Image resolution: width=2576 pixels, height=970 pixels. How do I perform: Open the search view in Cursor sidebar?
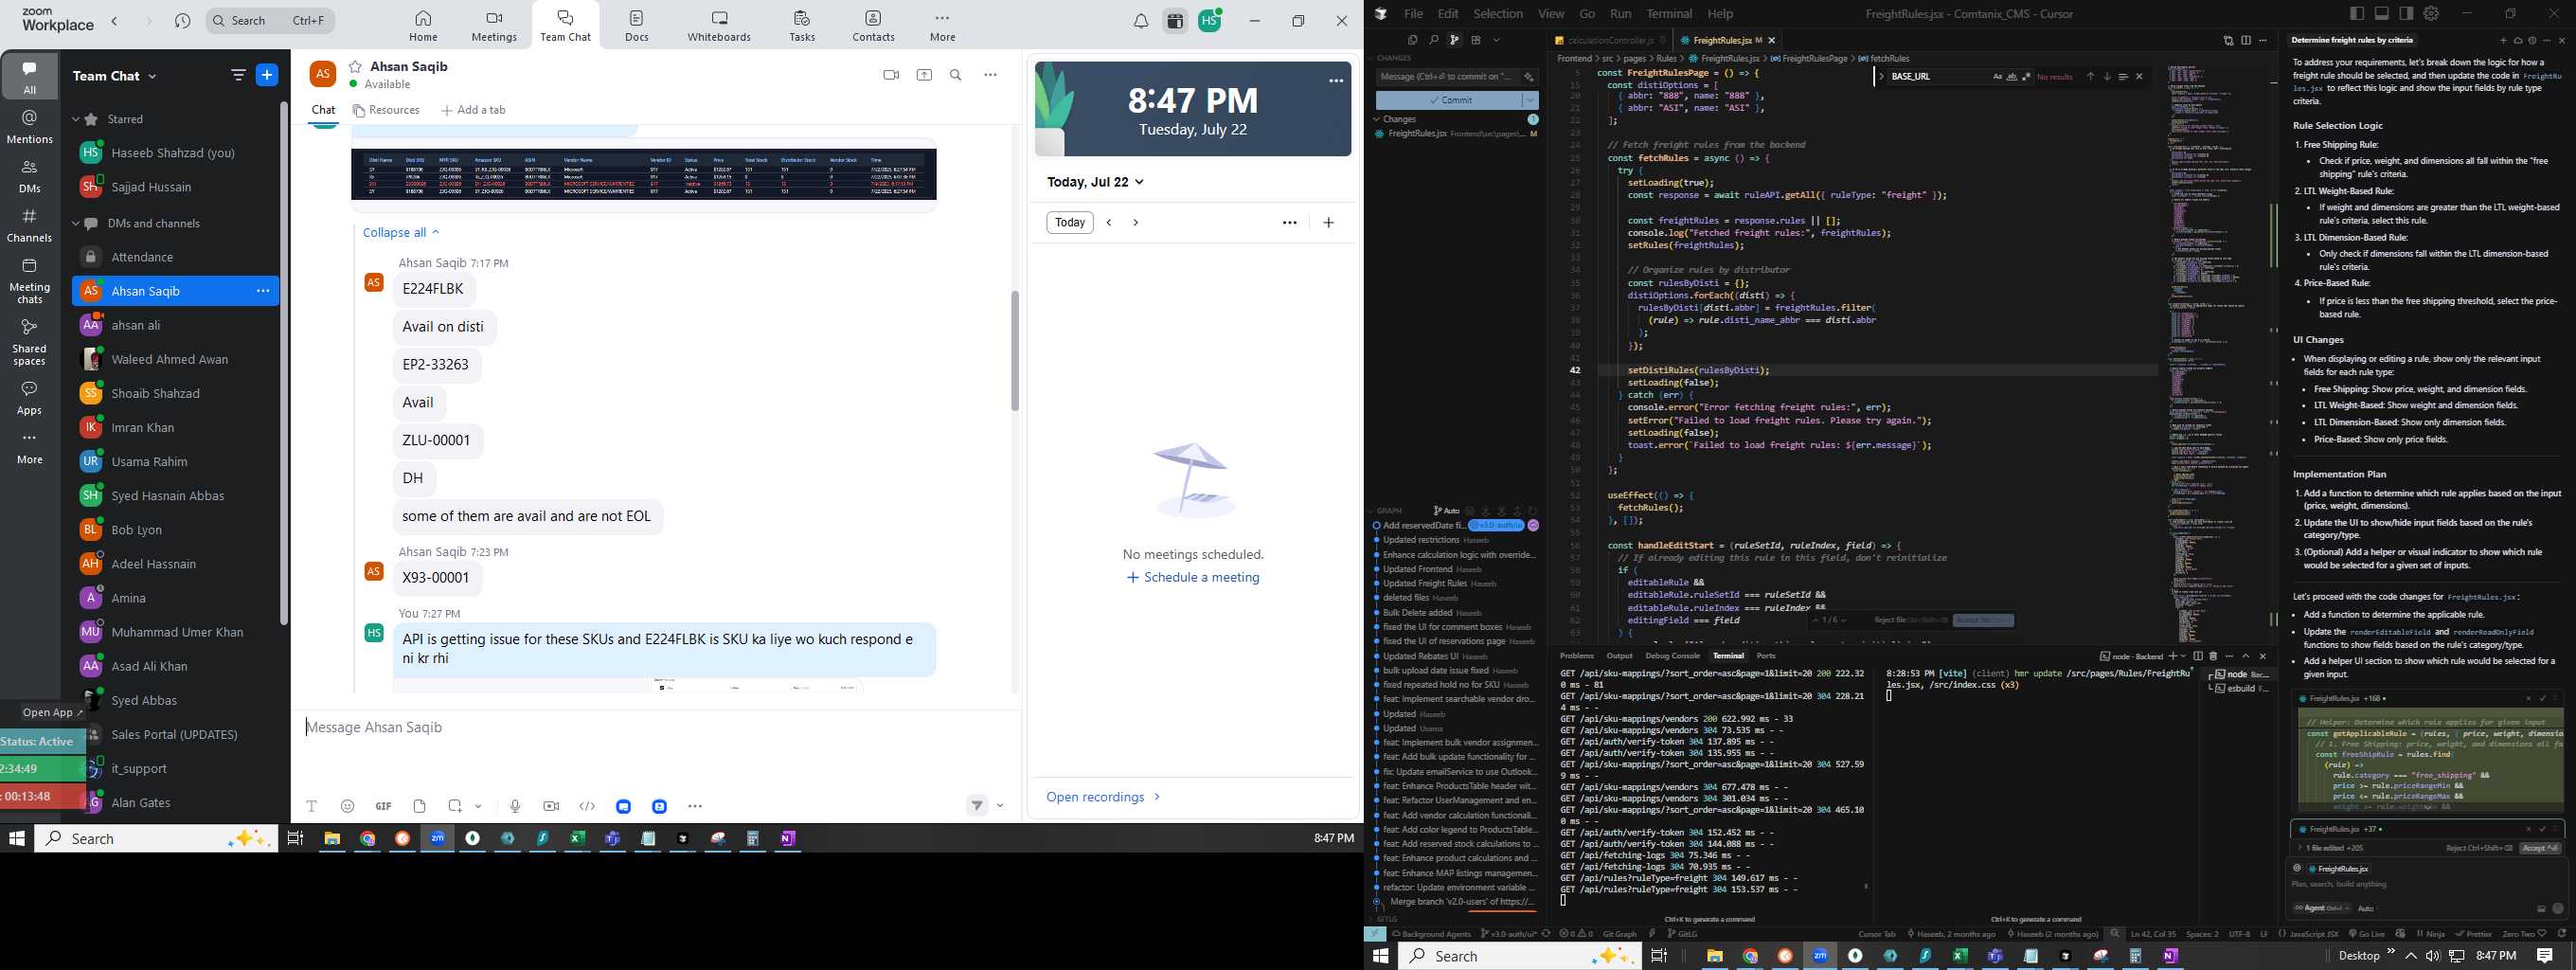pyautogui.click(x=1433, y=40)
